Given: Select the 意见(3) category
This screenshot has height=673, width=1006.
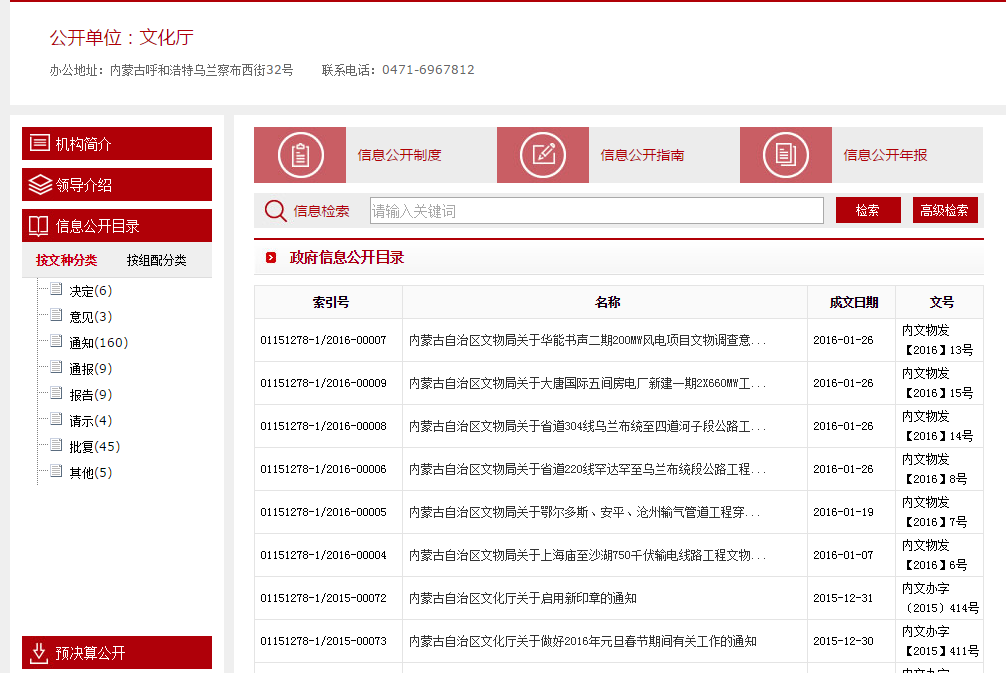Looking at the screenshot, I should [x=90, y=316].
